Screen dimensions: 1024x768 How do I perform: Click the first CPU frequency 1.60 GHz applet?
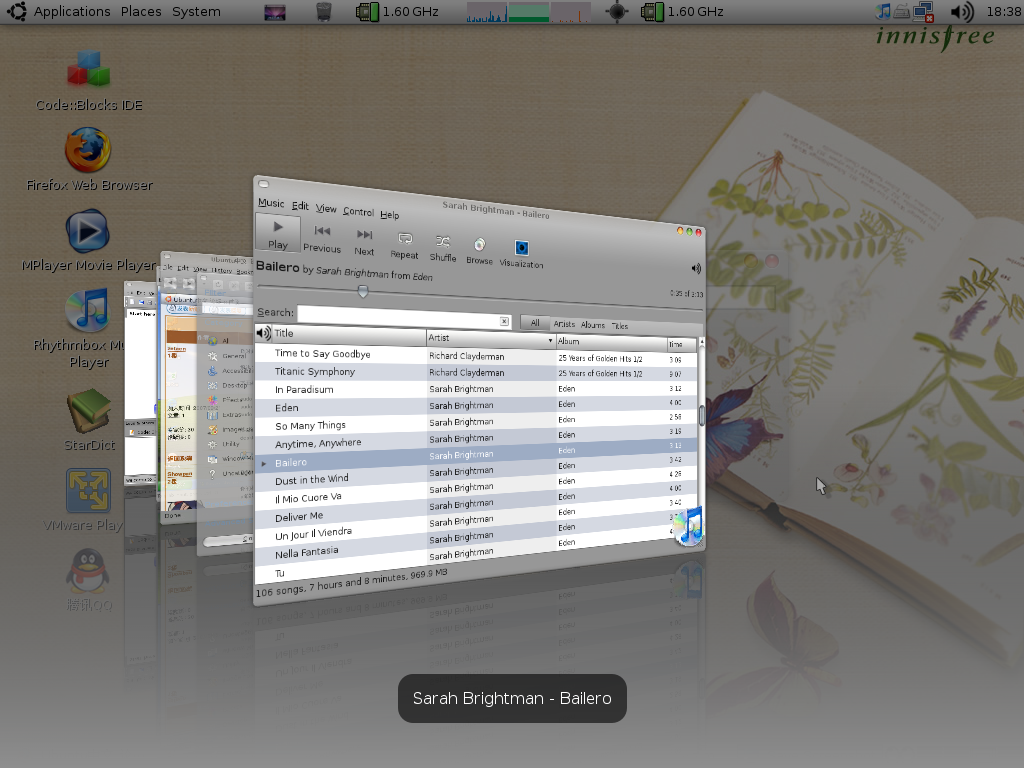click(x=397, y=11)
